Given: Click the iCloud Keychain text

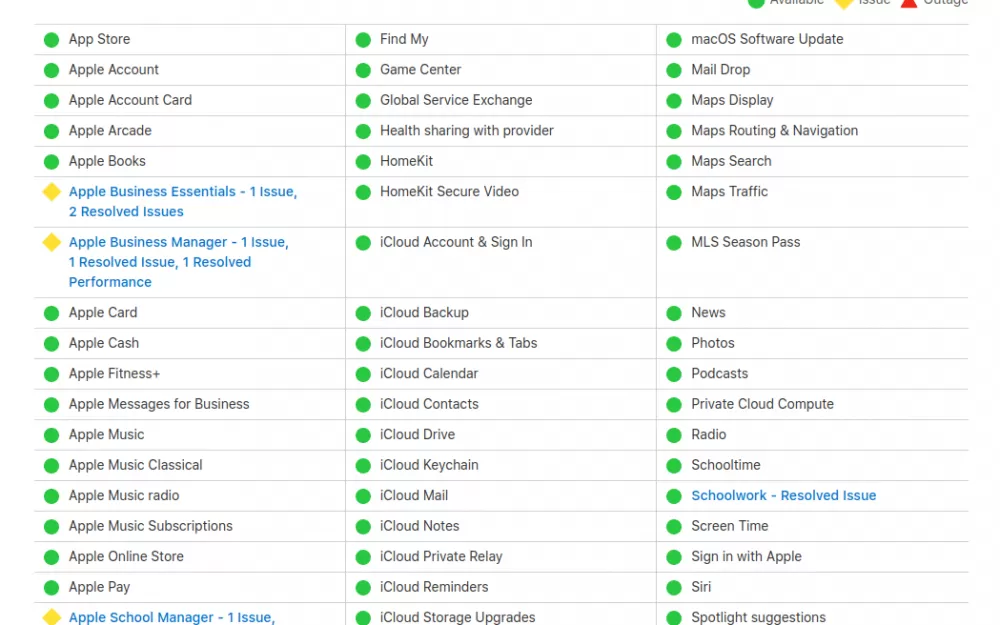Looking at the screenshot, I should coord(429,465).
